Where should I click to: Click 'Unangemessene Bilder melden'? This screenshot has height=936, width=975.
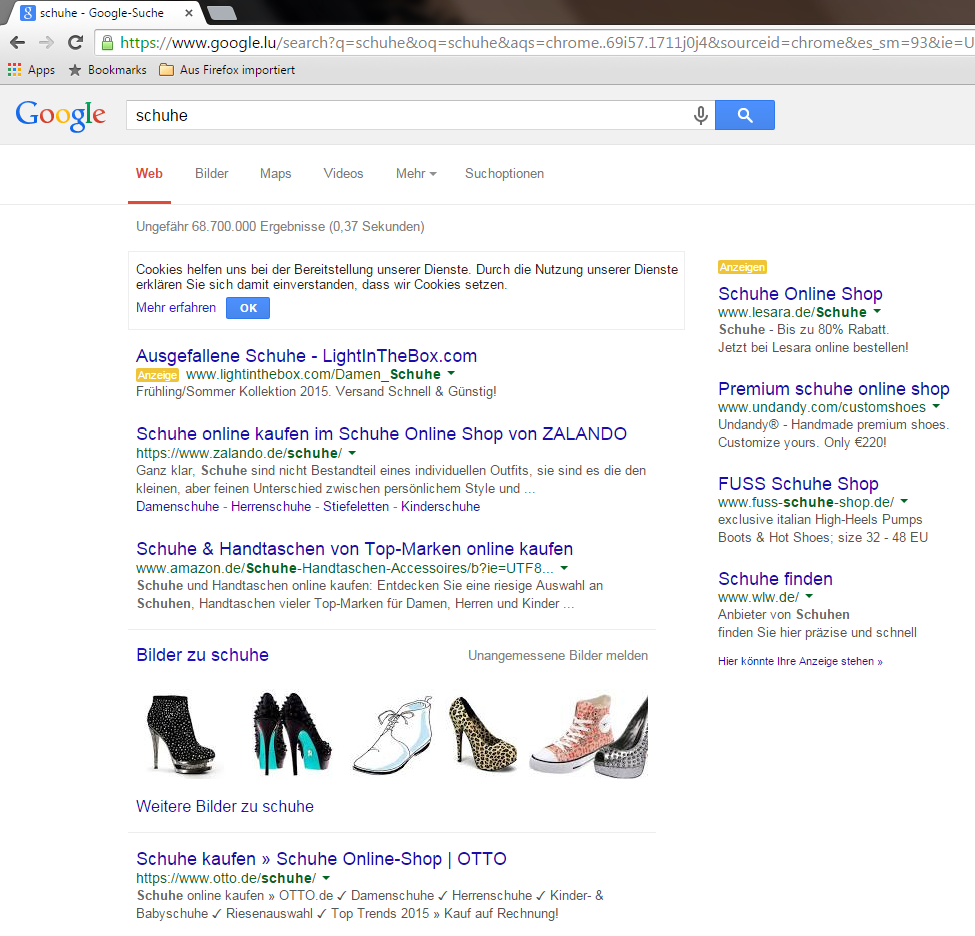pyautogui.click(x=558, y=656)
